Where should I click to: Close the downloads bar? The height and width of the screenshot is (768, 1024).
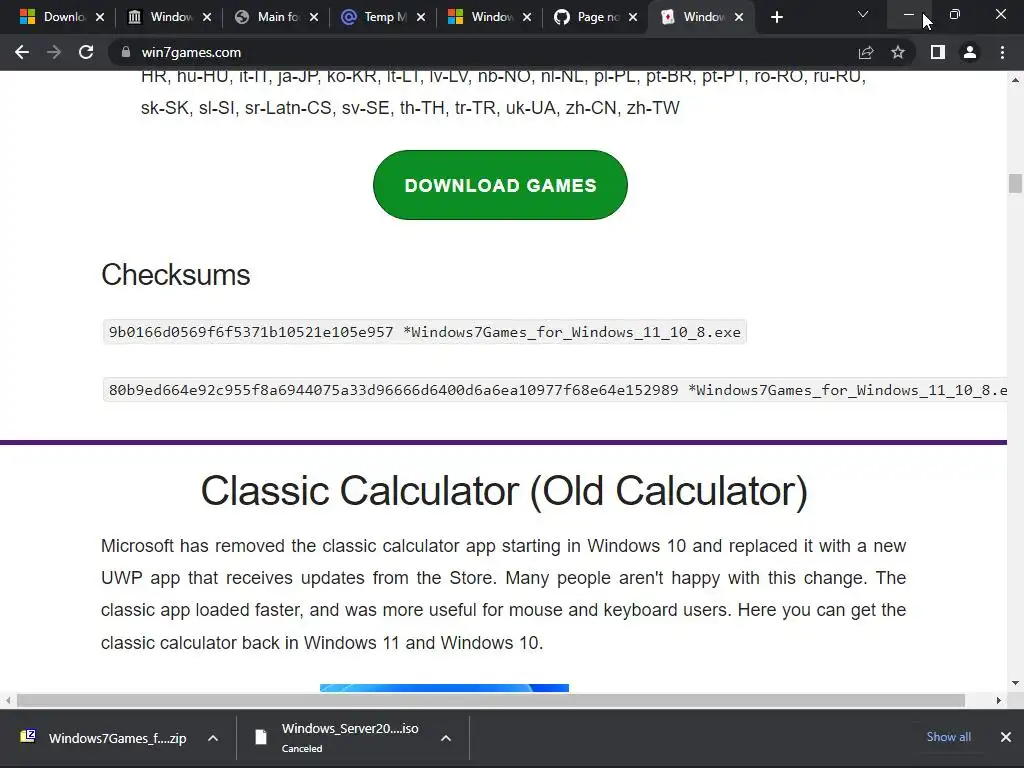(x=1006, y=737)
